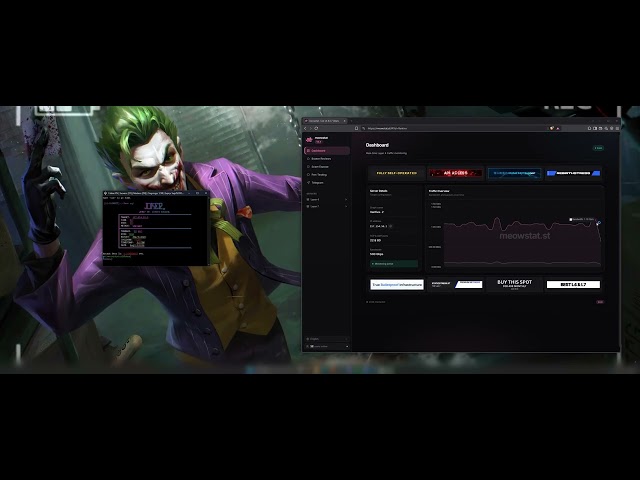Click the blue-white striped banner ad at top
Image resolution: width=640 pixels, height=480 pixels.
pos(573,173)
